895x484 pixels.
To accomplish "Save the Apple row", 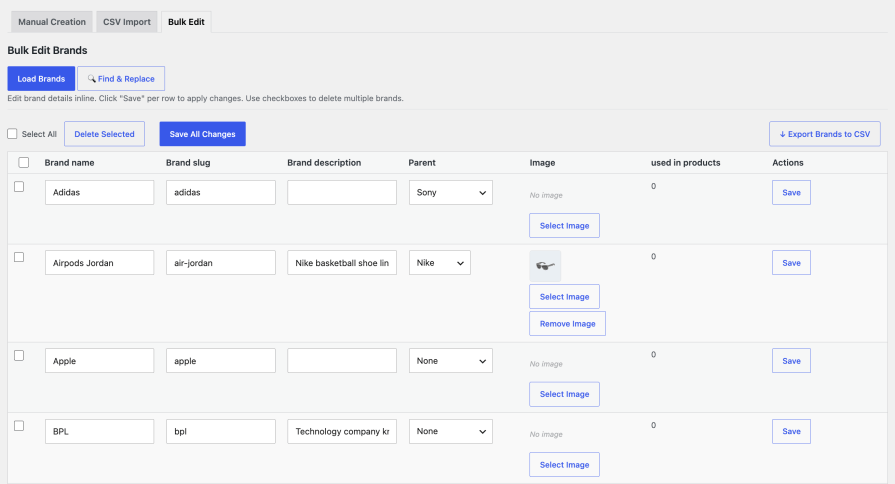I will pos(791,361).
